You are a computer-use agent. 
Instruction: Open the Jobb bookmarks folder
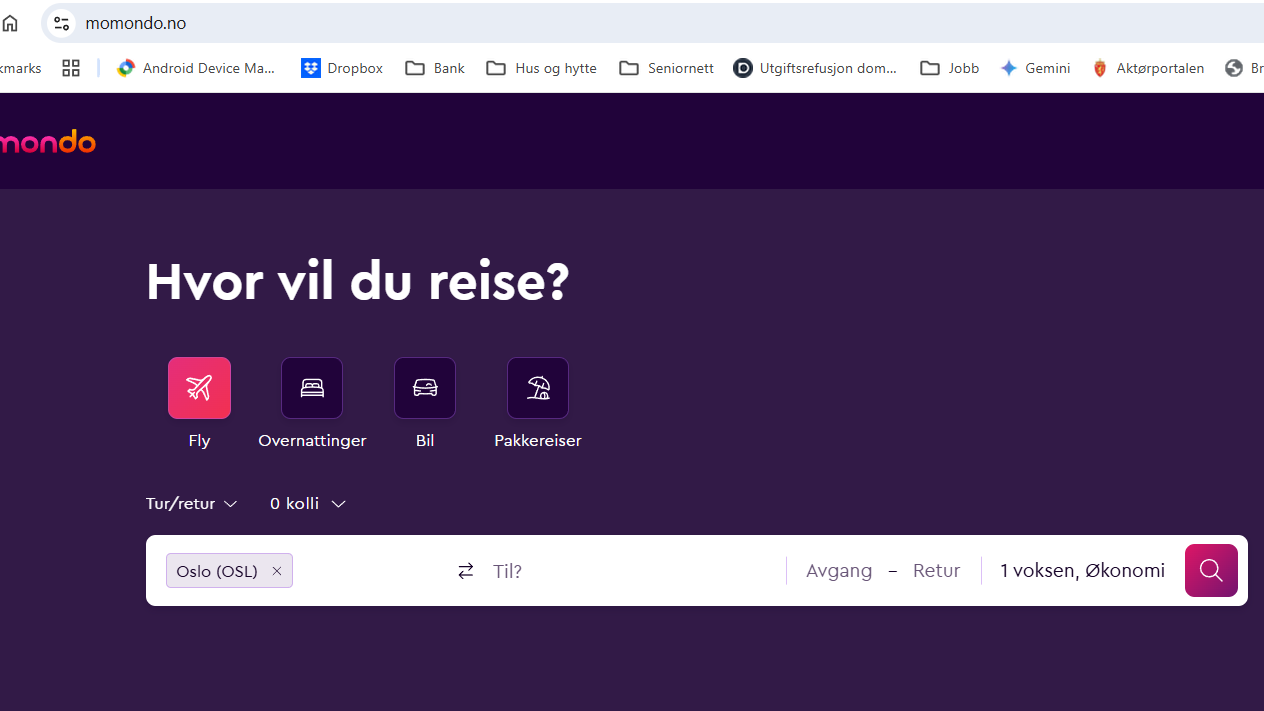point(948,68)
